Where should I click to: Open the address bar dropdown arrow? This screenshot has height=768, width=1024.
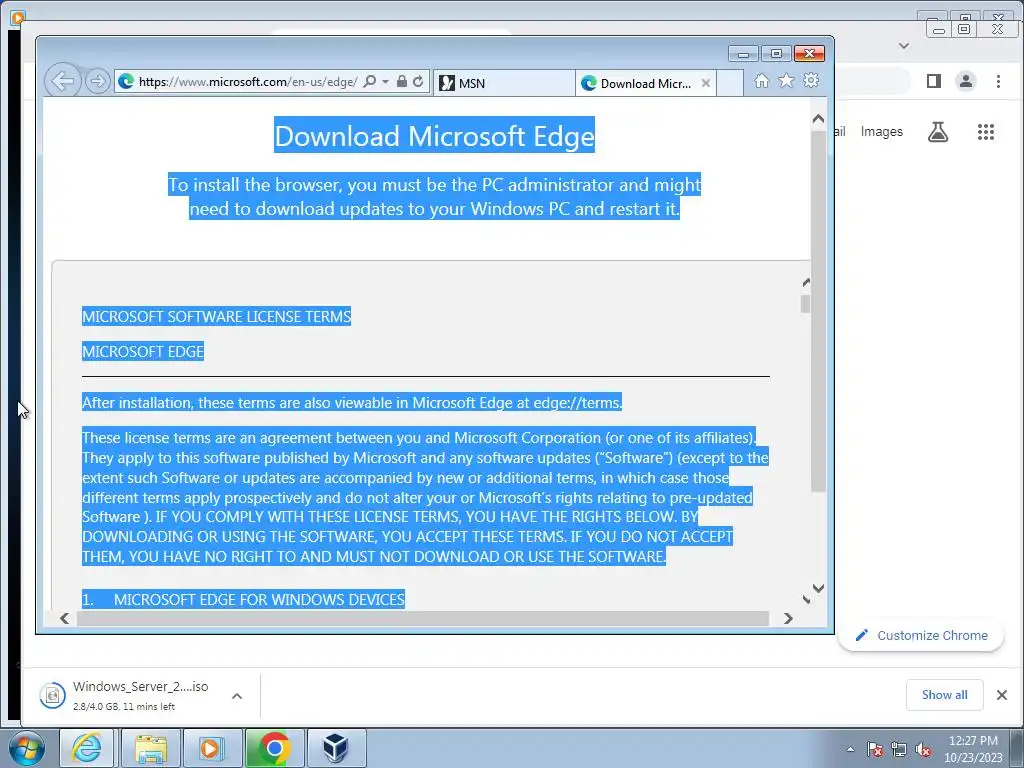pyautogui.click(x=385, y=82)
